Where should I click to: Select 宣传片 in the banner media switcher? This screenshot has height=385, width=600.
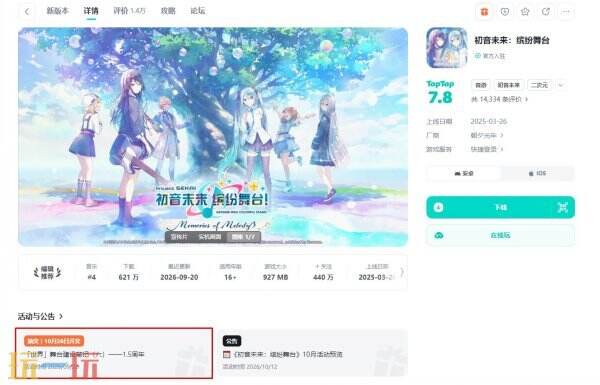(x=179, y=237)
